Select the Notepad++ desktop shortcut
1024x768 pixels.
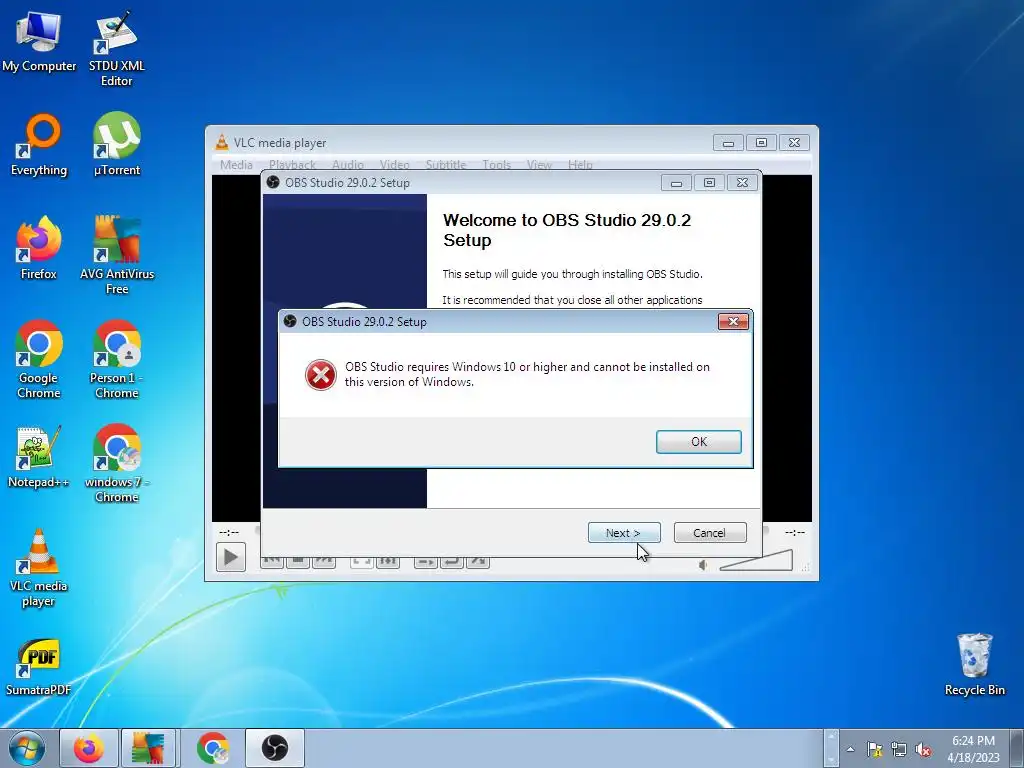[39, 456]
